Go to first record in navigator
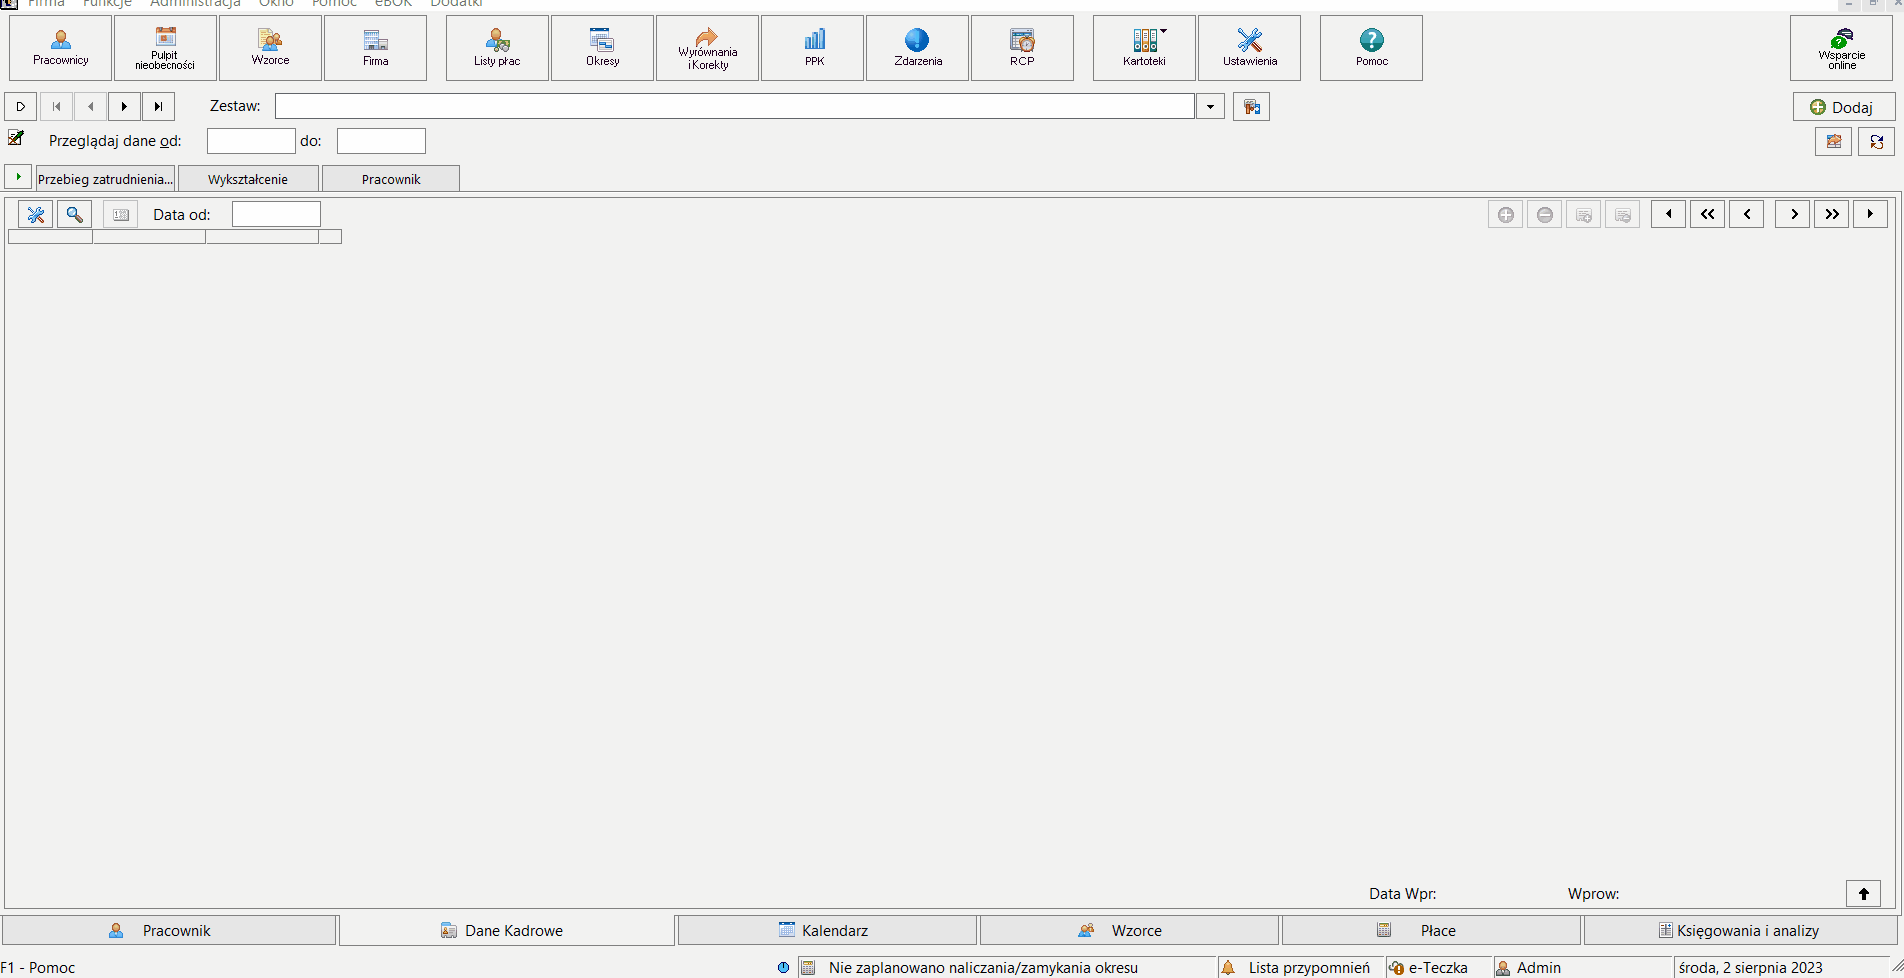 pos(56,106)
